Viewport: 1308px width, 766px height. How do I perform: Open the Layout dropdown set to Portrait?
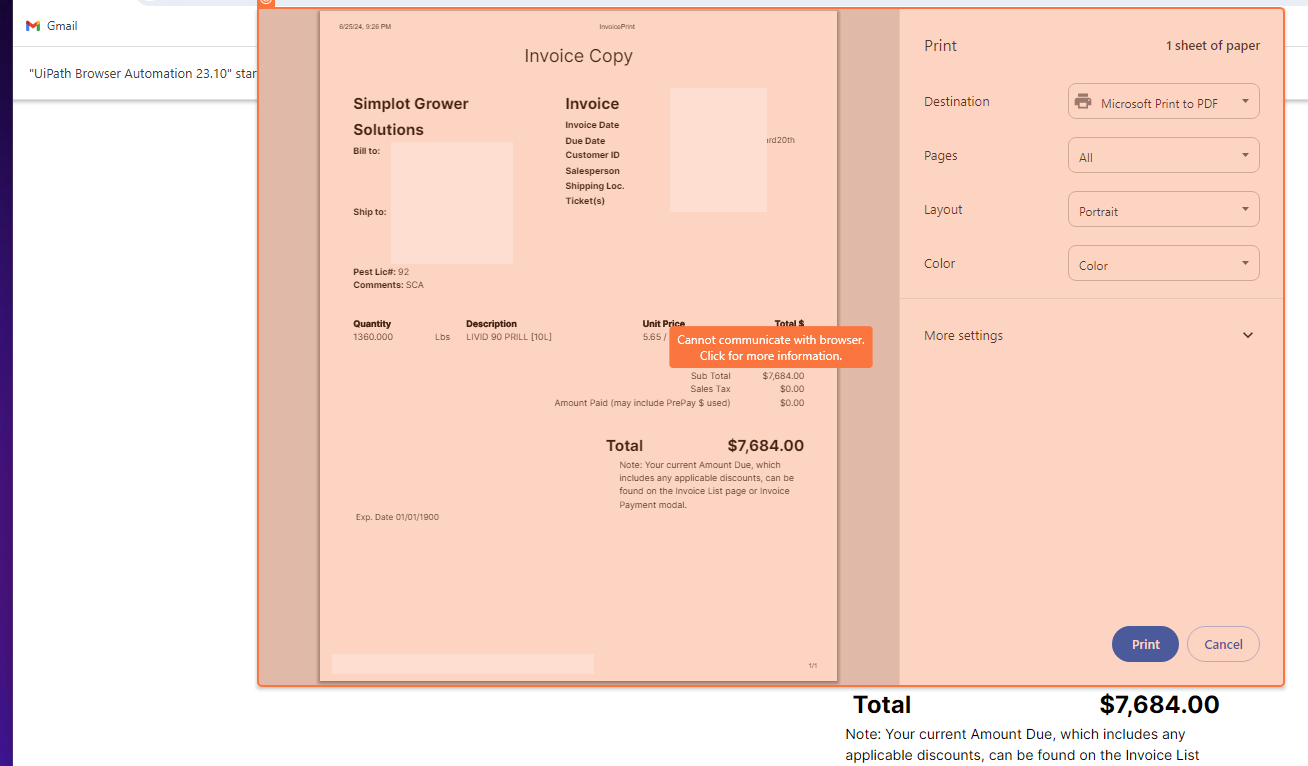coord(1163,210)
